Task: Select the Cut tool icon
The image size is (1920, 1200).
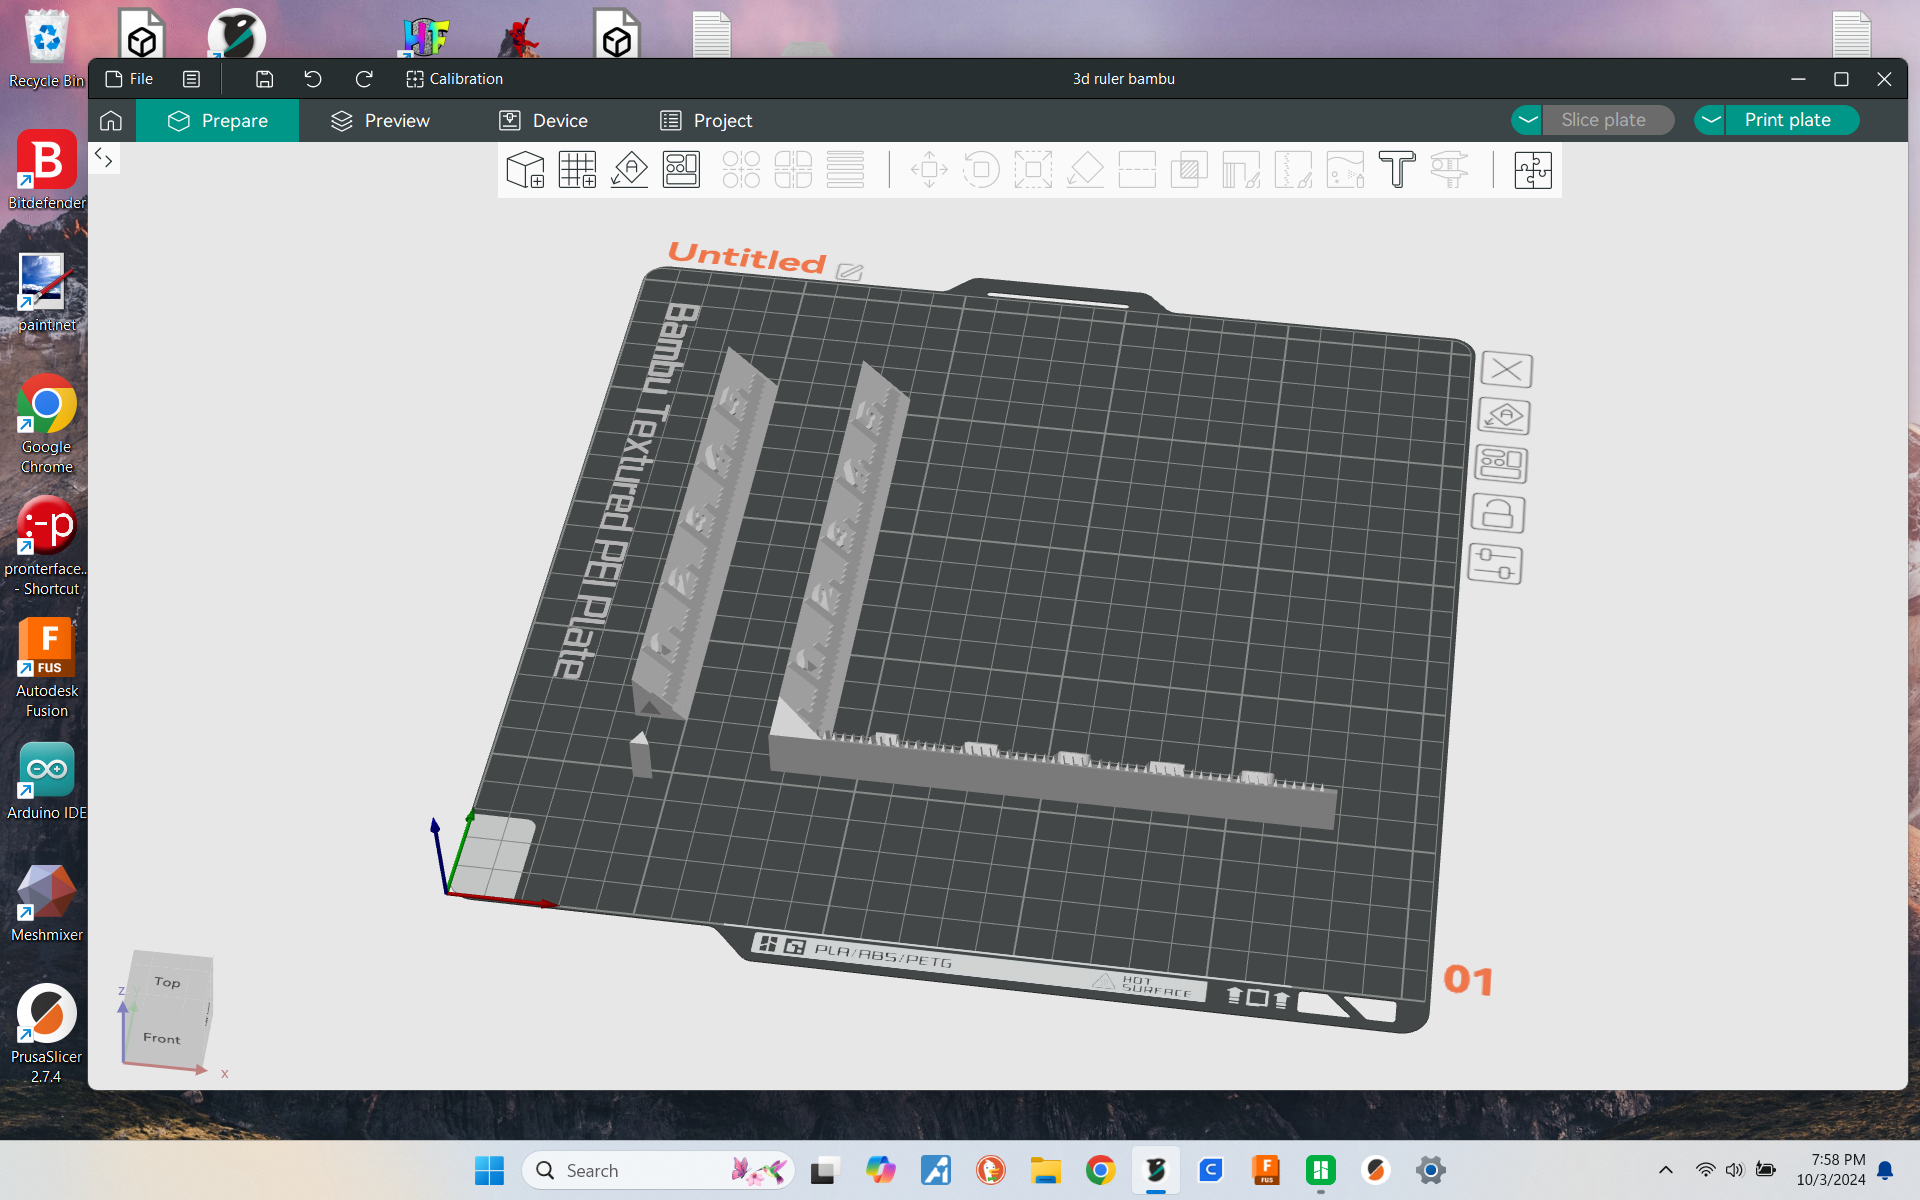Action: click(x=1137, y=170)
